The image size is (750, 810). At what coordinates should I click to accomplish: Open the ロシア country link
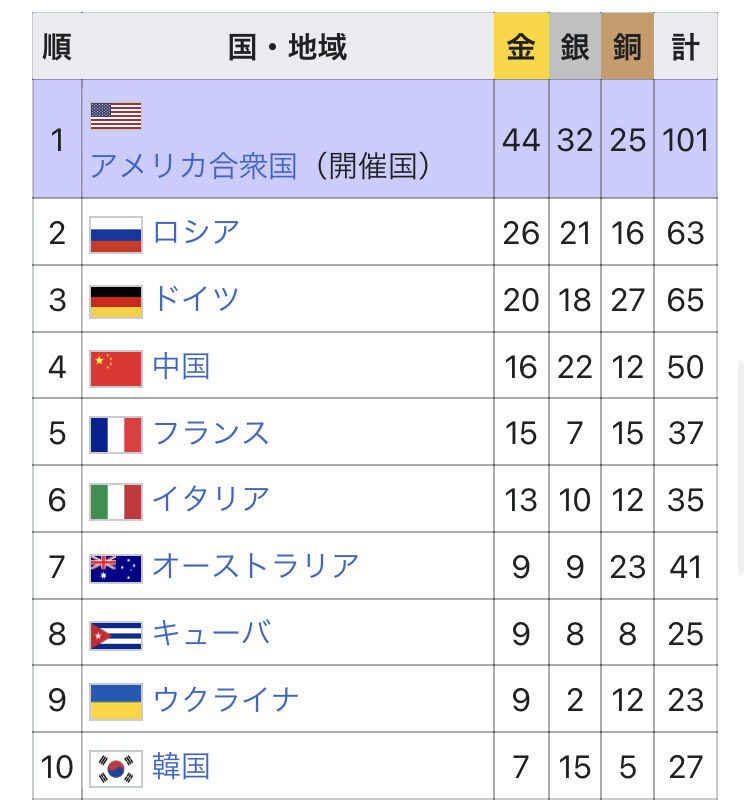(196, 232)
